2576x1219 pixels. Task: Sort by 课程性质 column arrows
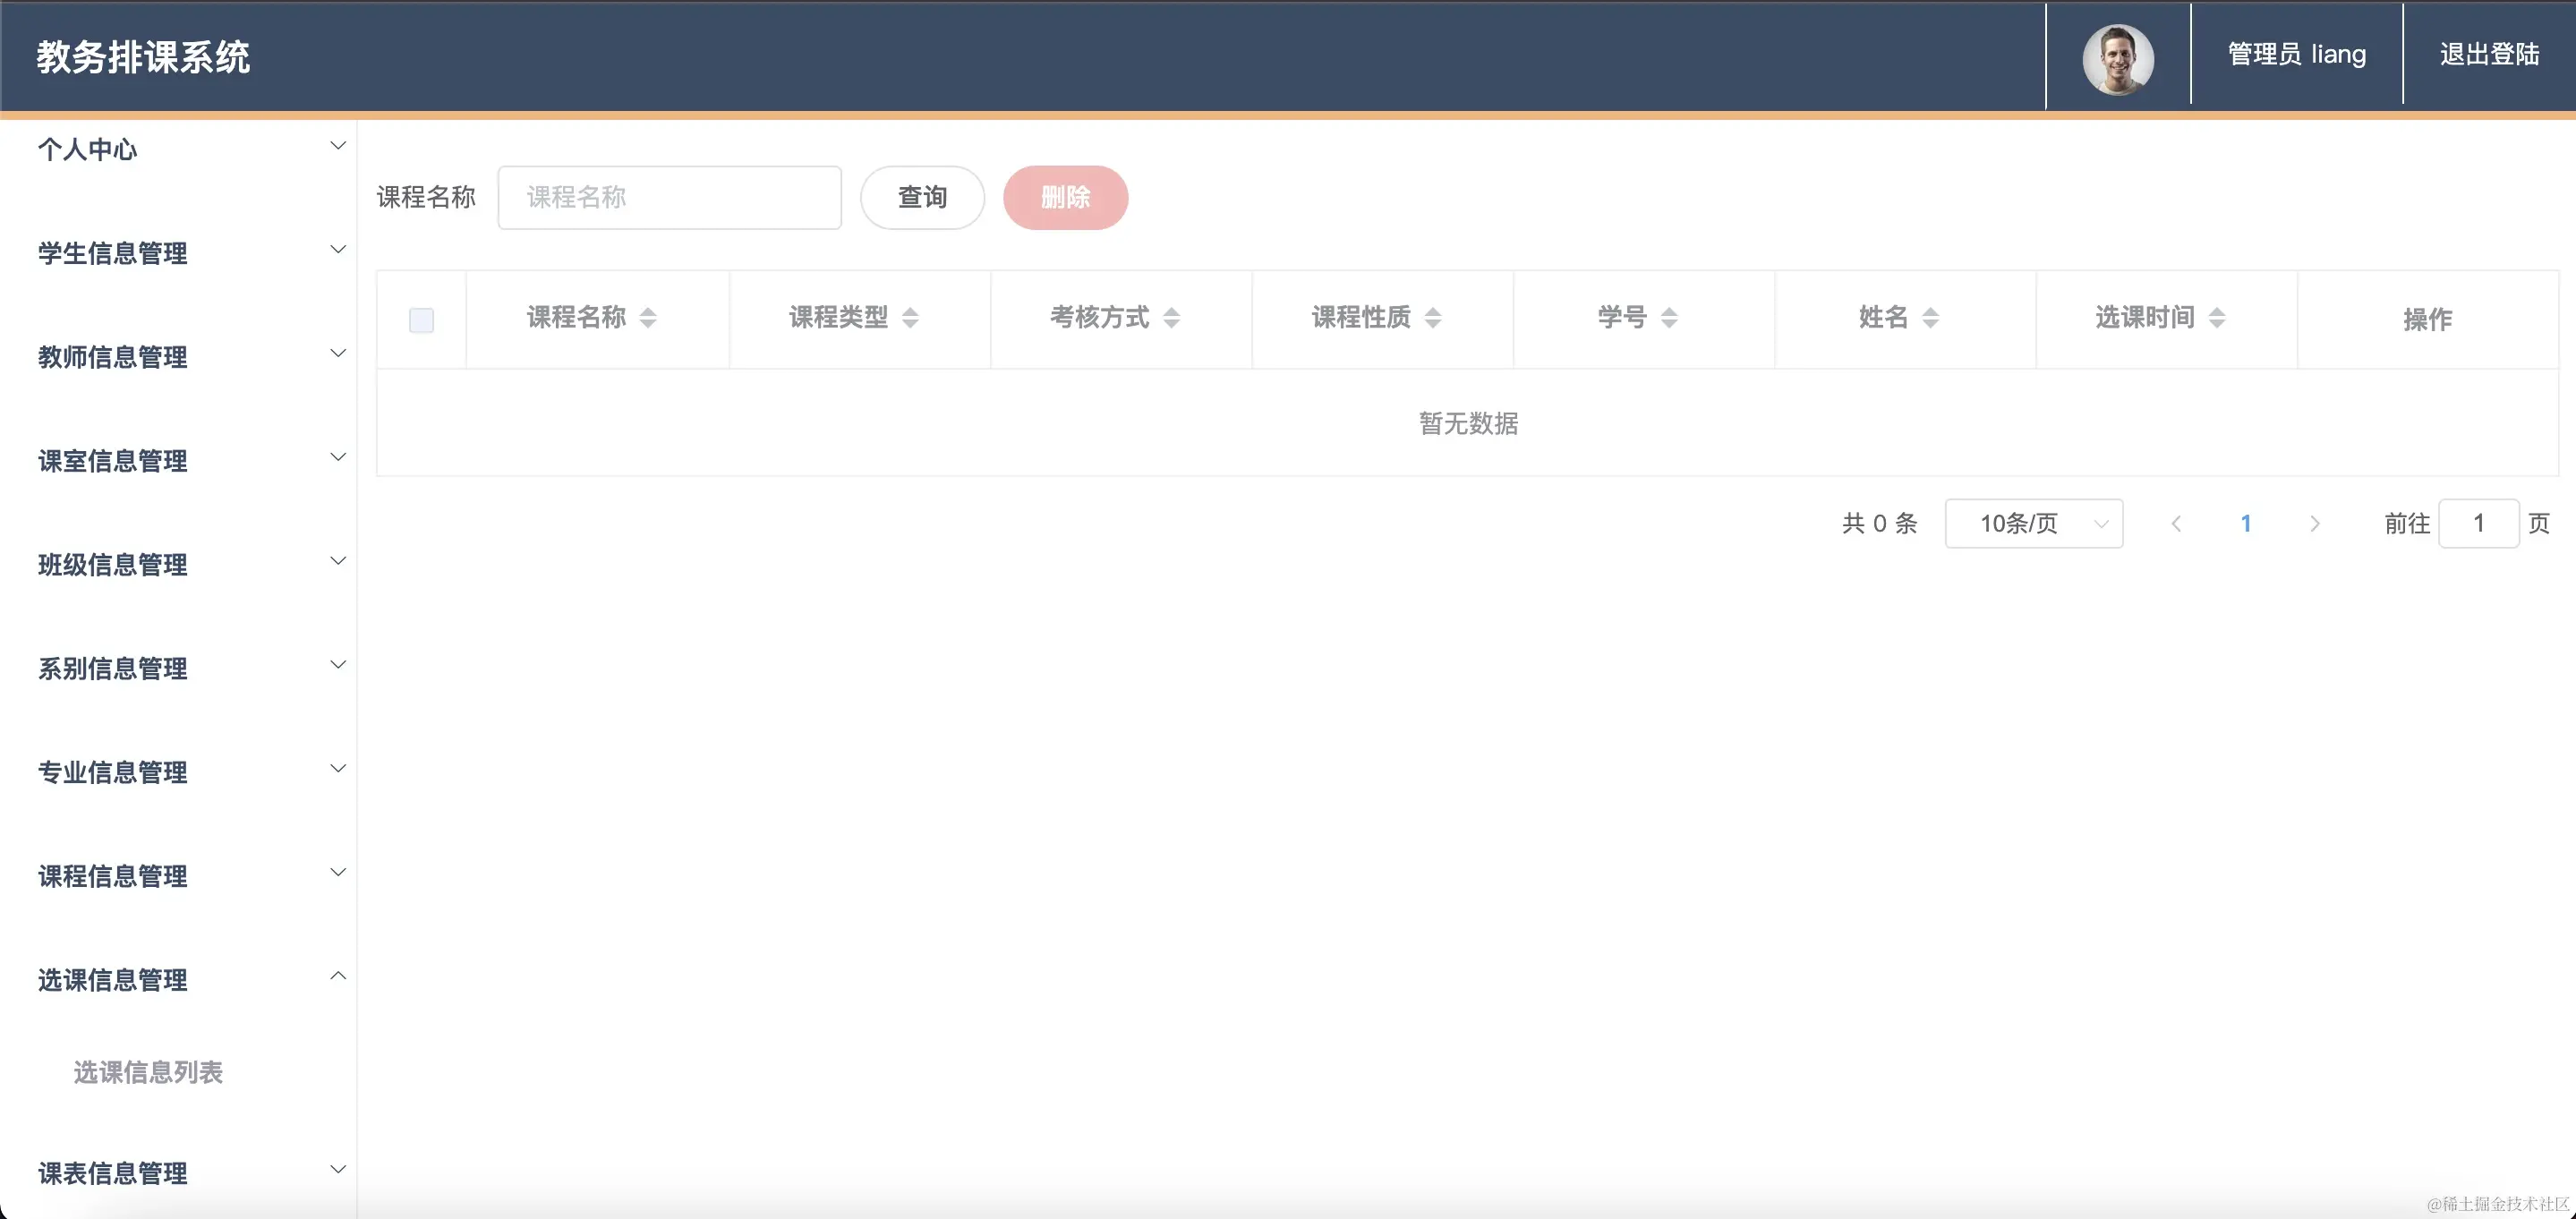(1433, 318)
